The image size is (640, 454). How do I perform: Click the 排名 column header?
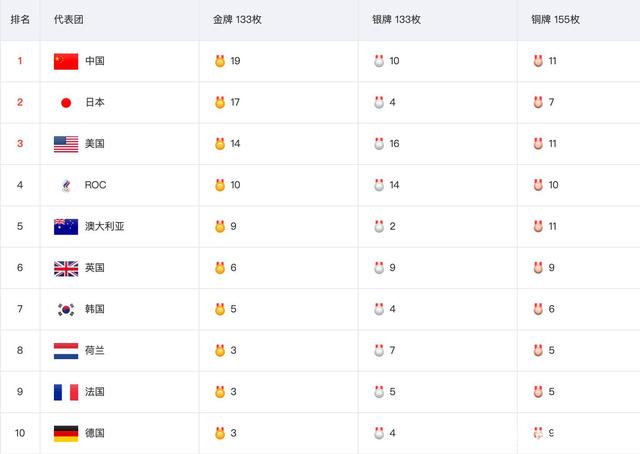point(20,20)
